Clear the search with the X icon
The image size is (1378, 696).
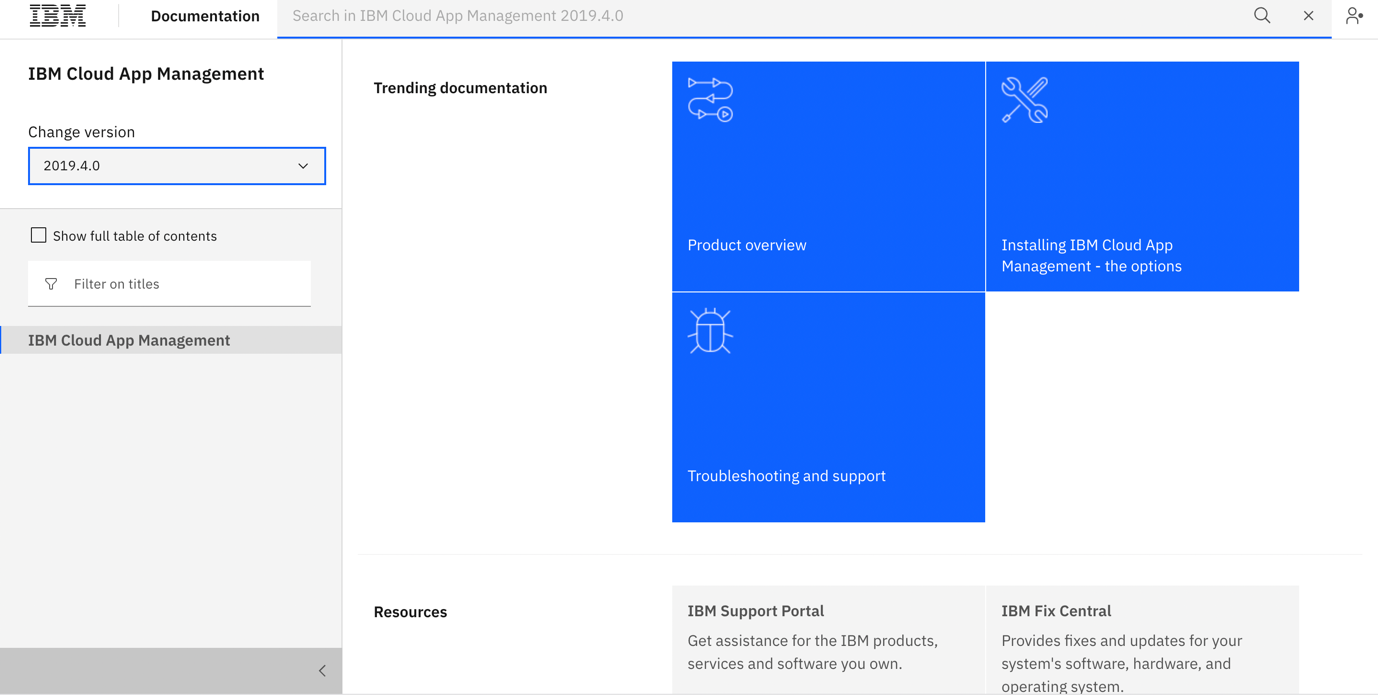1308,16
